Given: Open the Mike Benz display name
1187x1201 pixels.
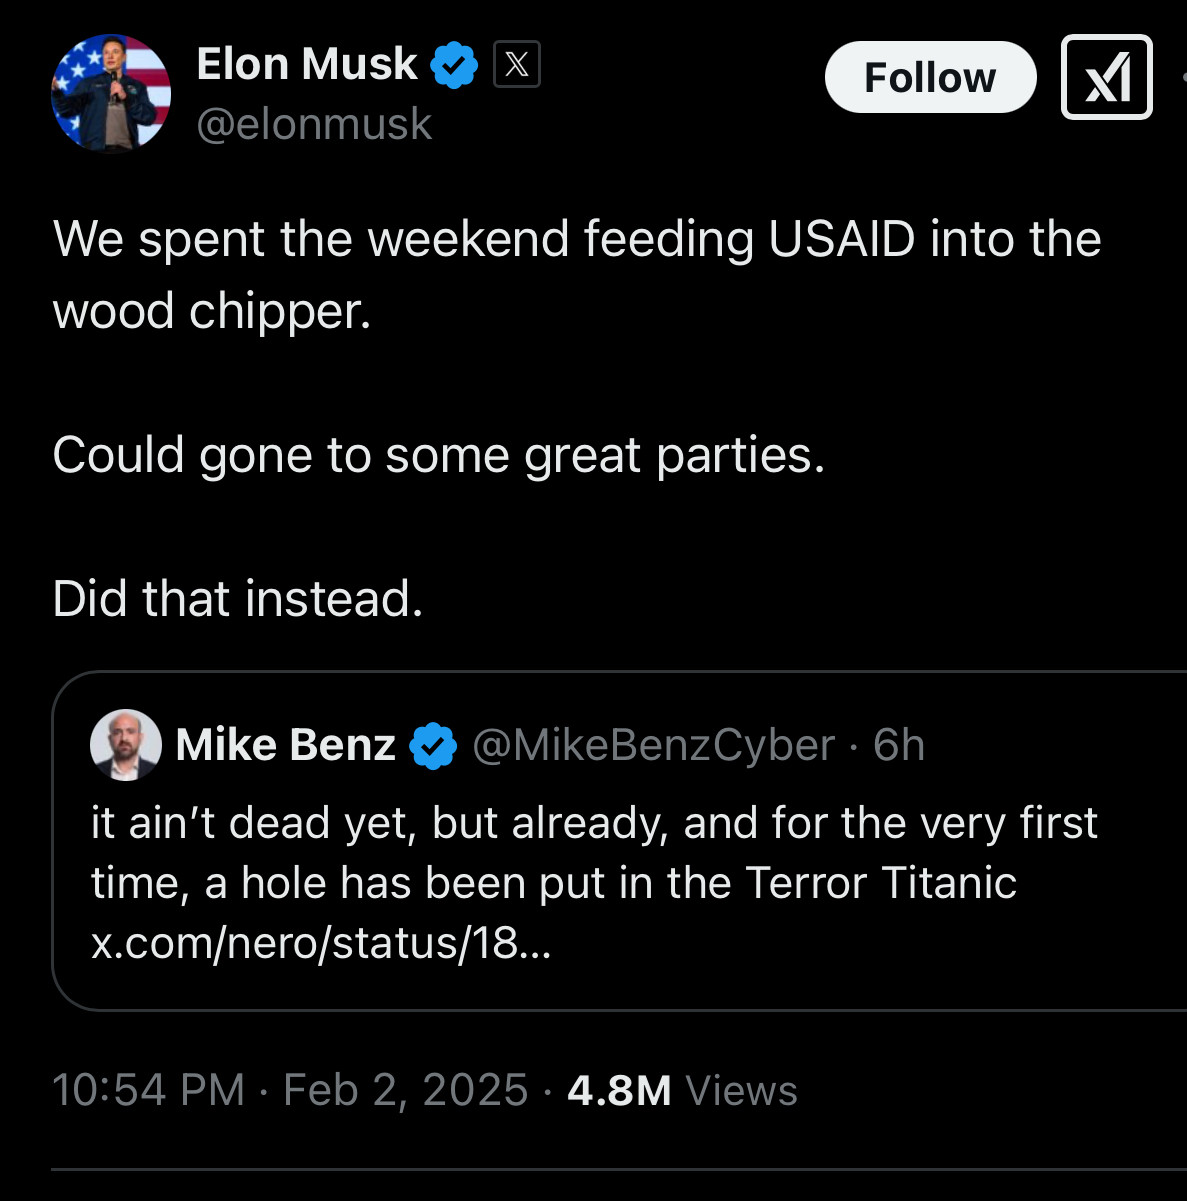Looking at the screenshot, I should pyautogui.click(x=286, y=745).
